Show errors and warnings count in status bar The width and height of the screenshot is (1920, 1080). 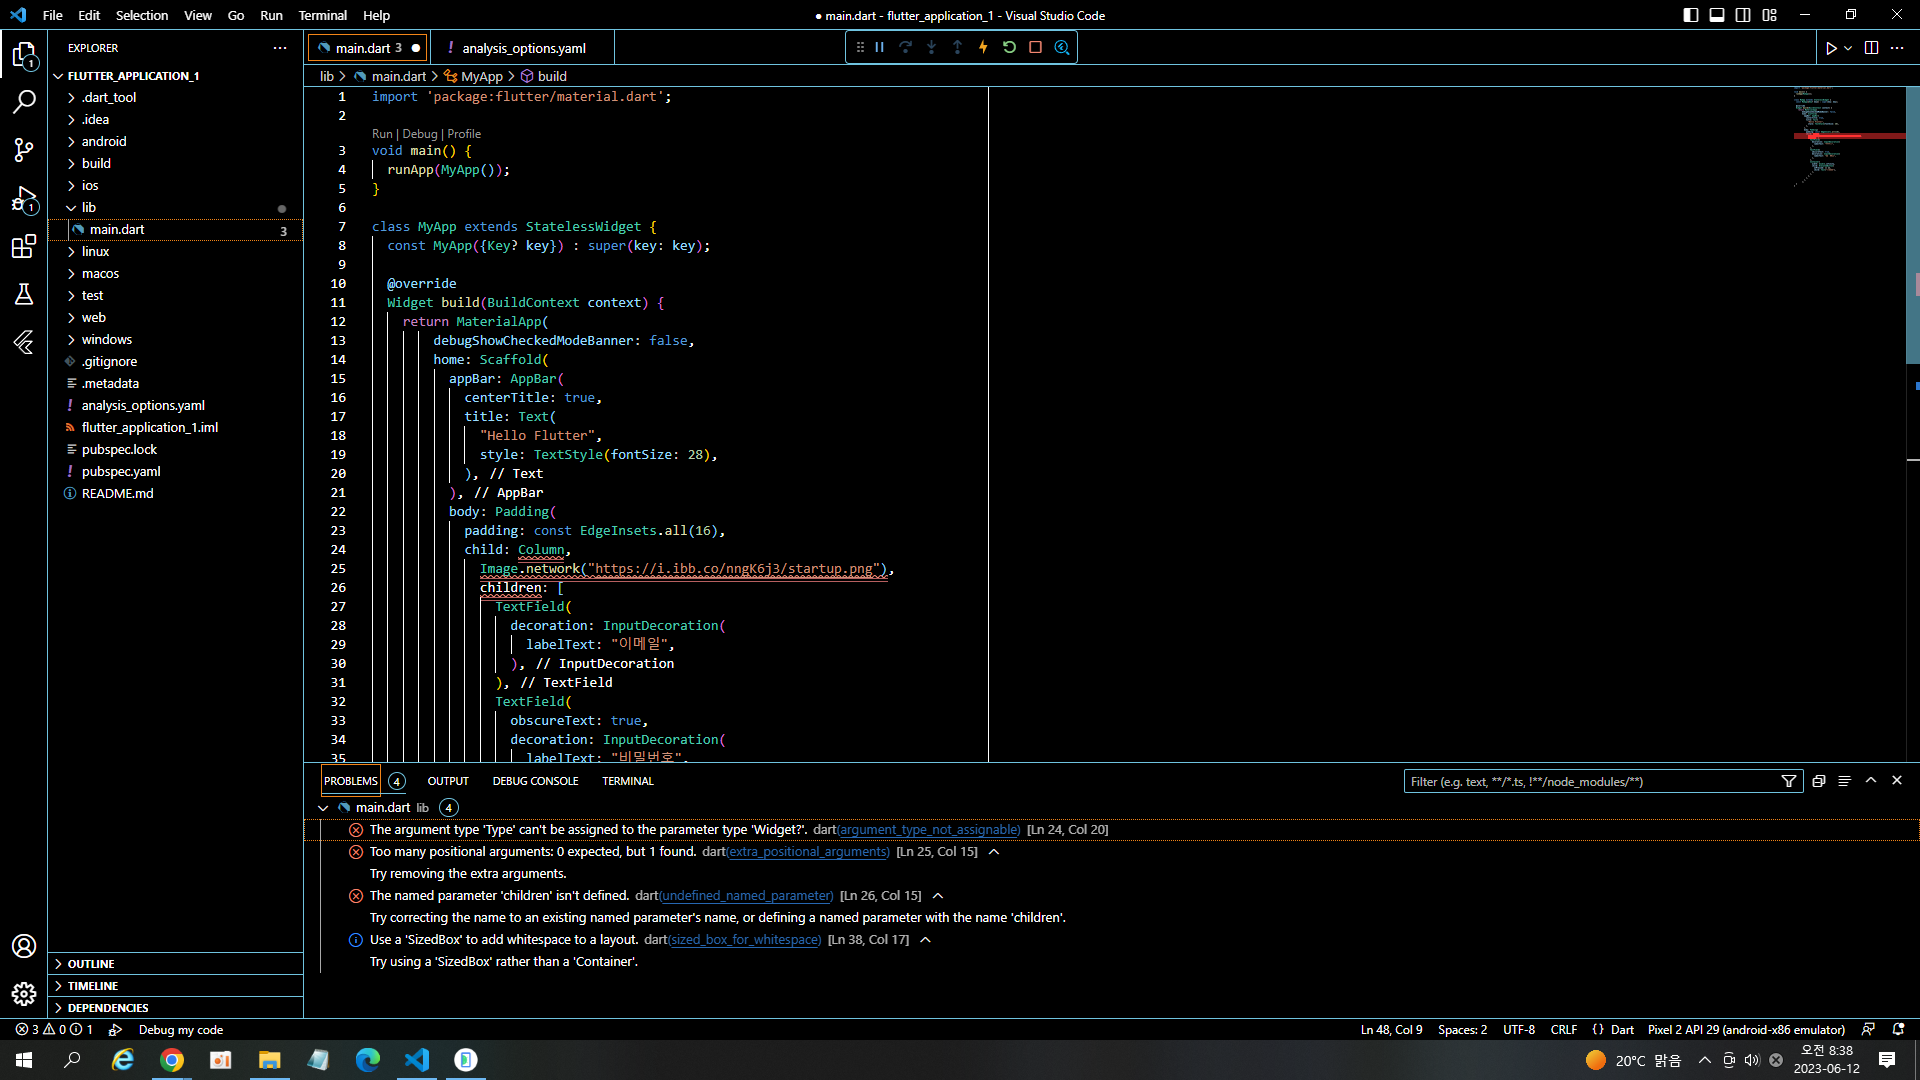(x=54, y=1030)
